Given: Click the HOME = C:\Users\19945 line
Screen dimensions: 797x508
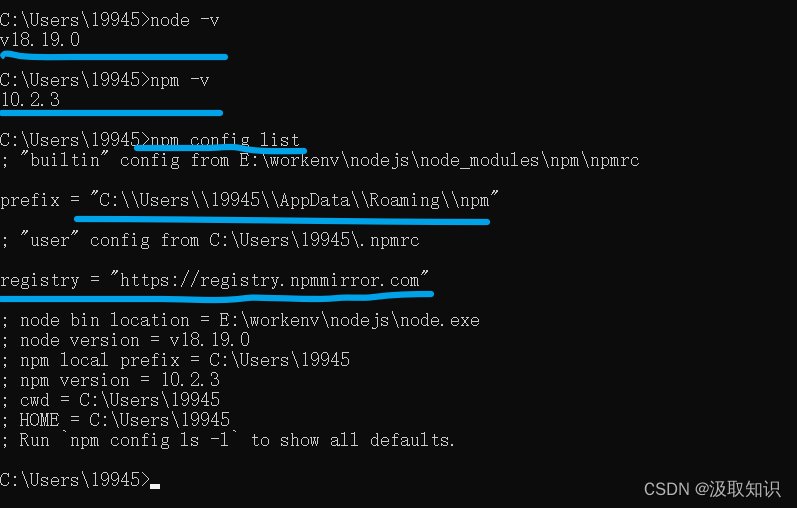Looking at the screenshot, I should pyautogui.click(x=115, y=420).
